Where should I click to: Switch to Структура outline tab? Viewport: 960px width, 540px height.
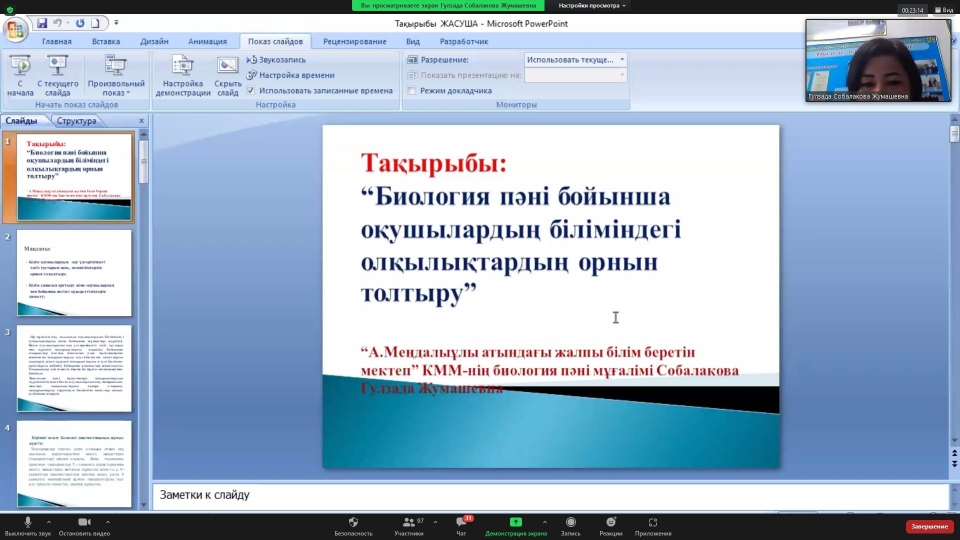[x=77, y=121]
